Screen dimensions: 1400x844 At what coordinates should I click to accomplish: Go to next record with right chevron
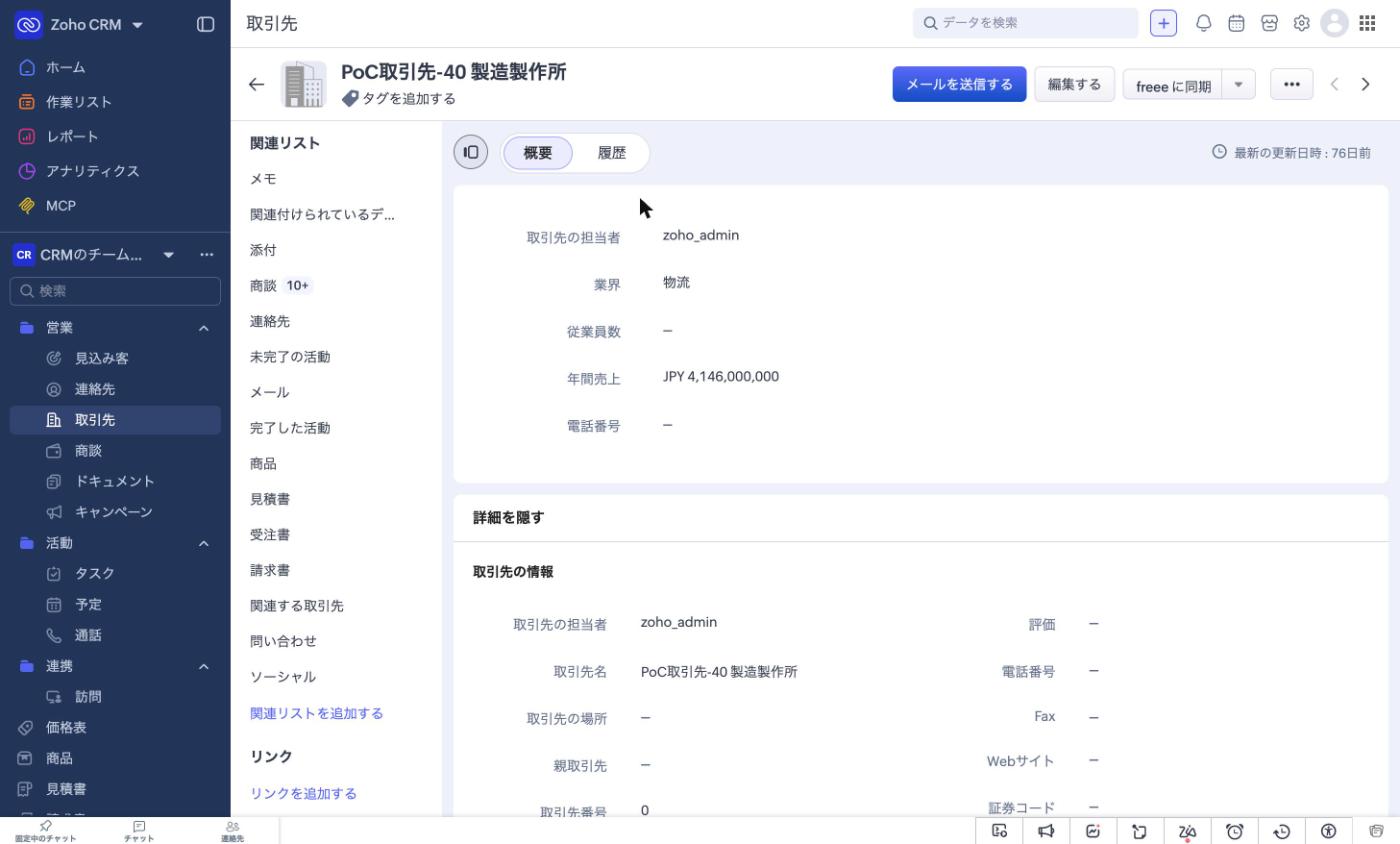(1365, 85)
